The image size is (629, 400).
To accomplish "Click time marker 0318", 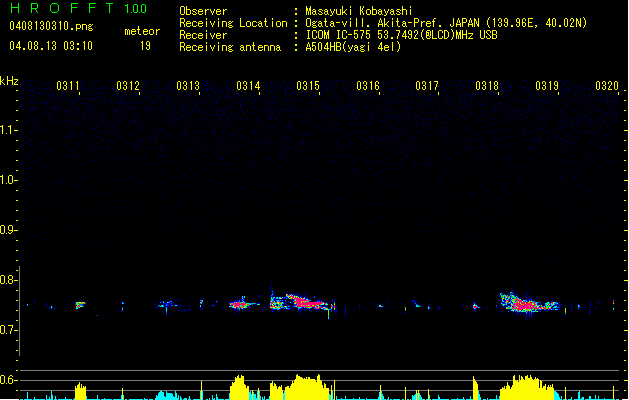I will [487, 86].
